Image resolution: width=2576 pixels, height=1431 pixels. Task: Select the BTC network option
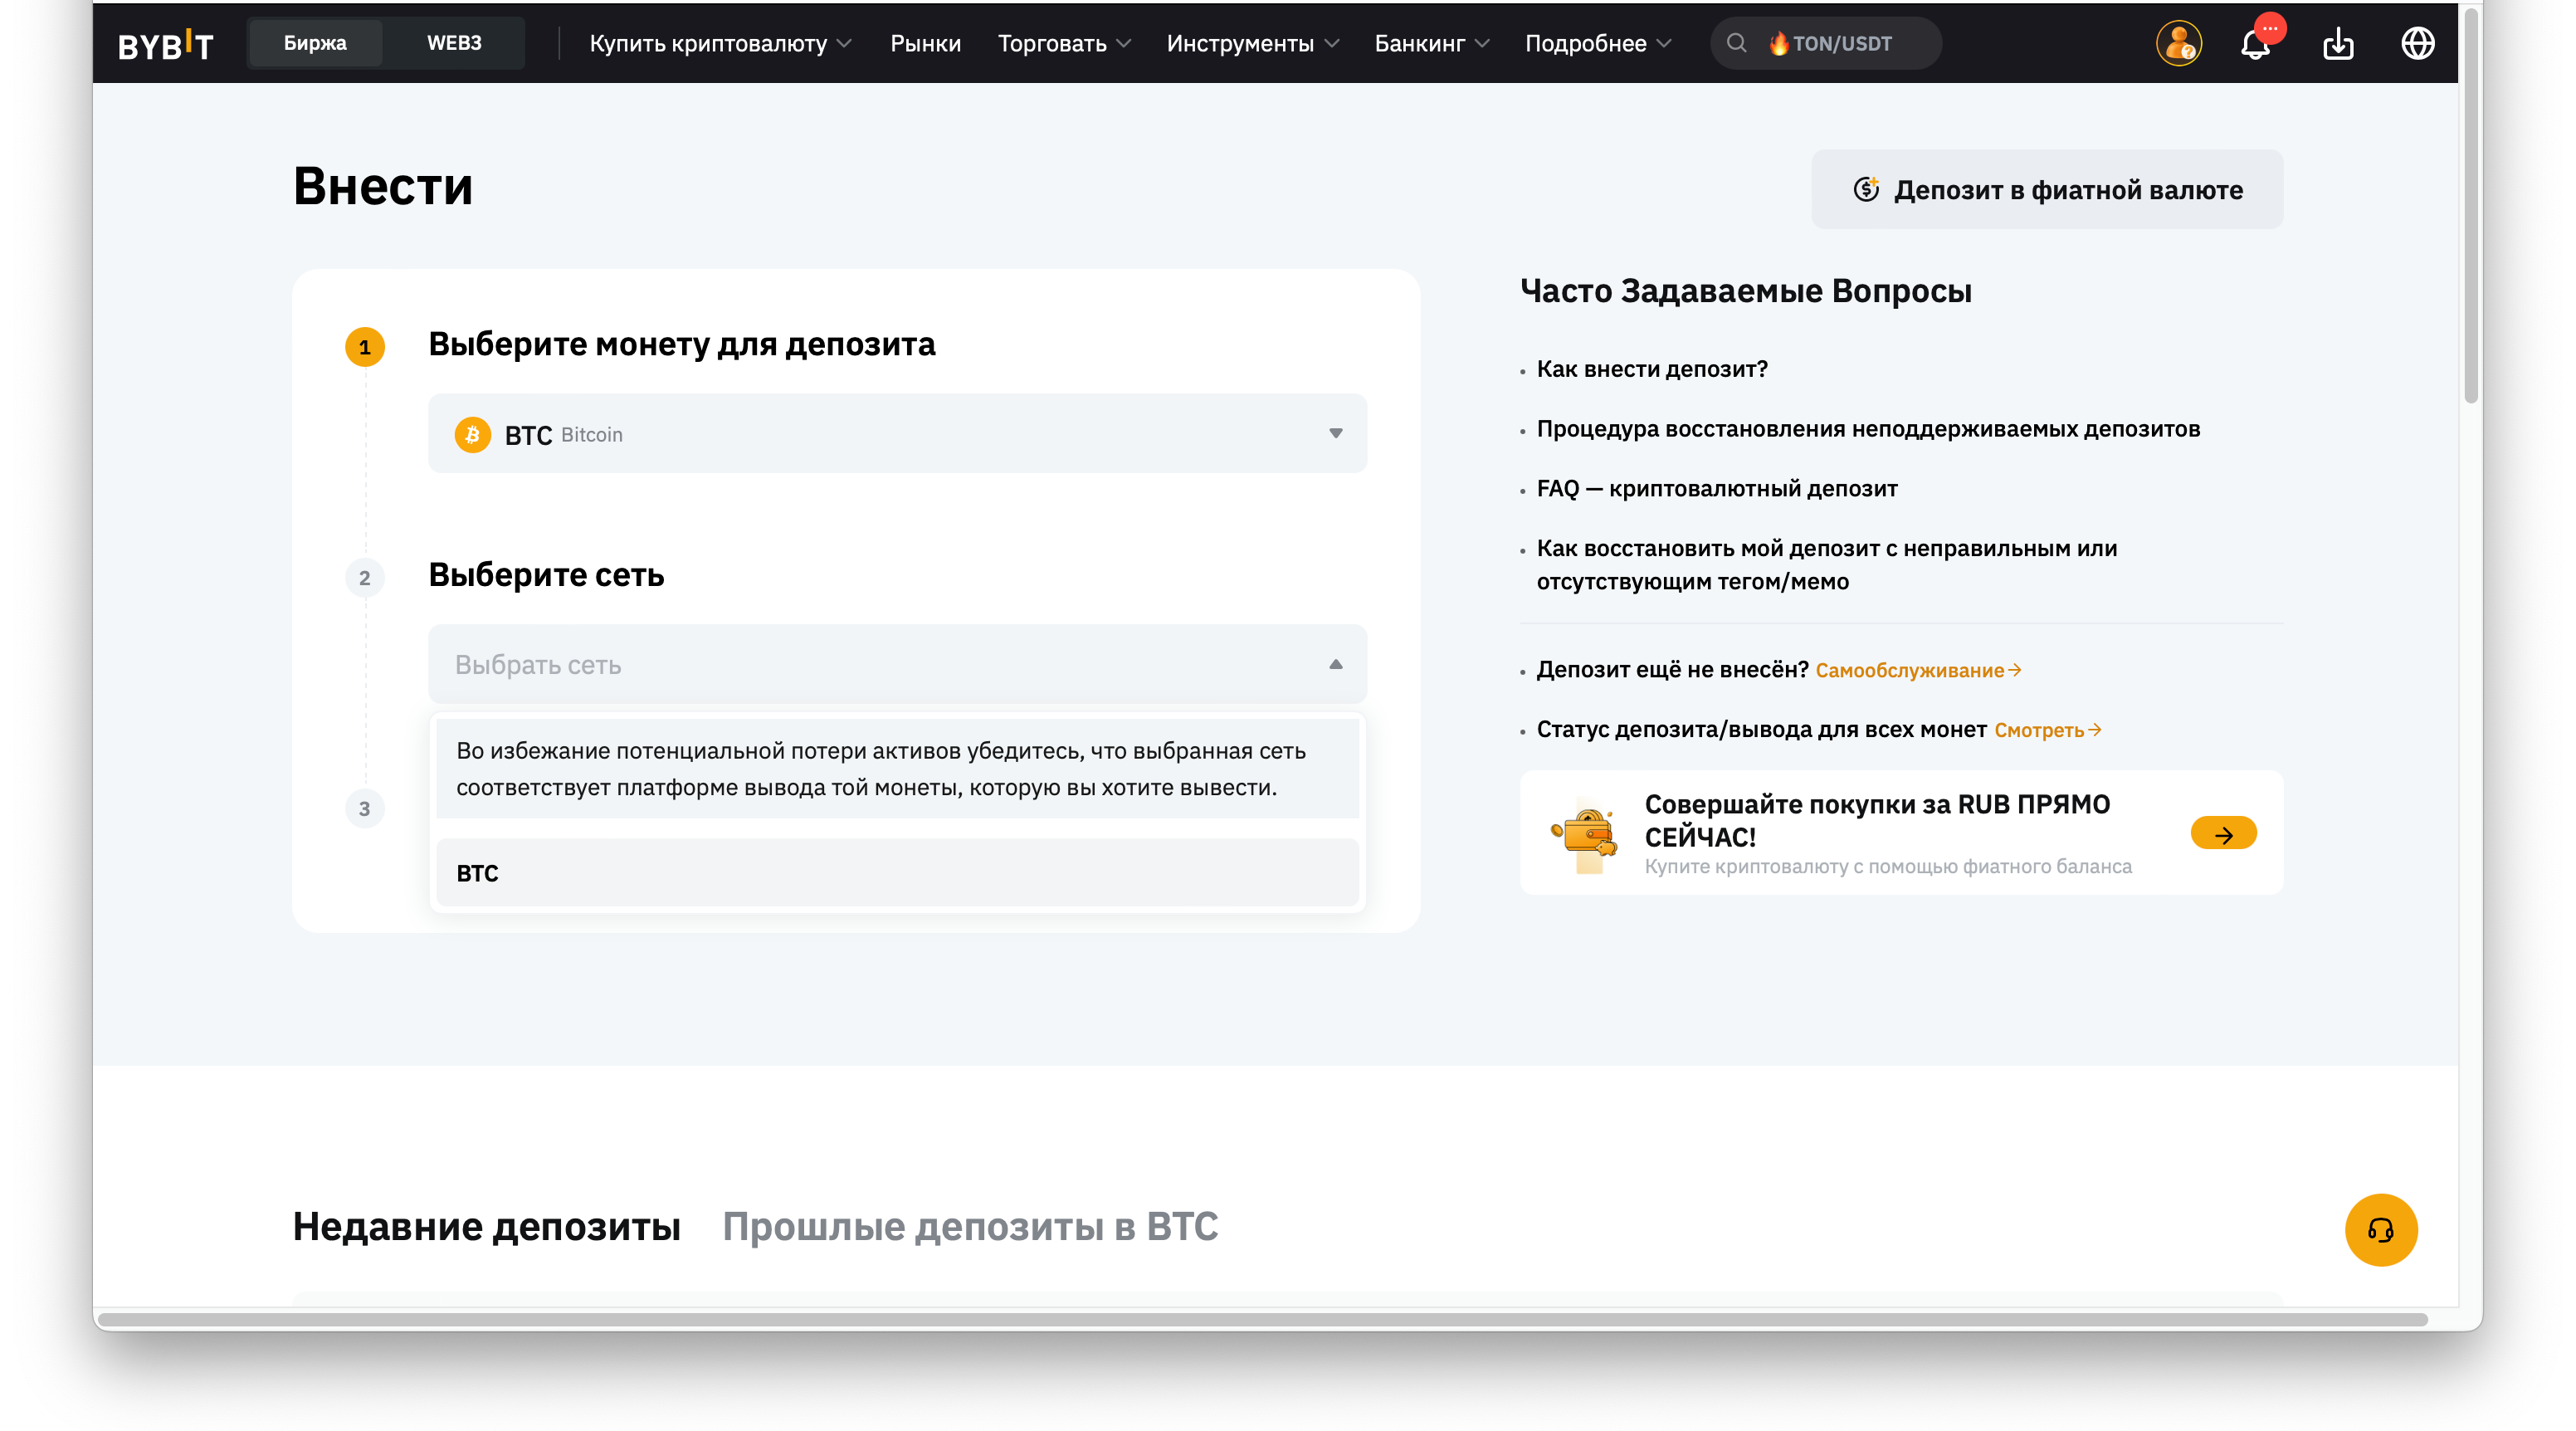[x=897, y=873]
